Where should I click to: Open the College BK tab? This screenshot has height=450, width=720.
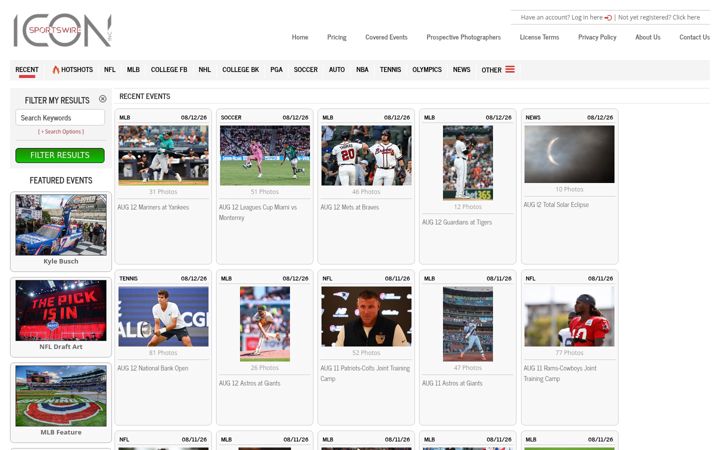pyautogui.click(x=241, y=69)
